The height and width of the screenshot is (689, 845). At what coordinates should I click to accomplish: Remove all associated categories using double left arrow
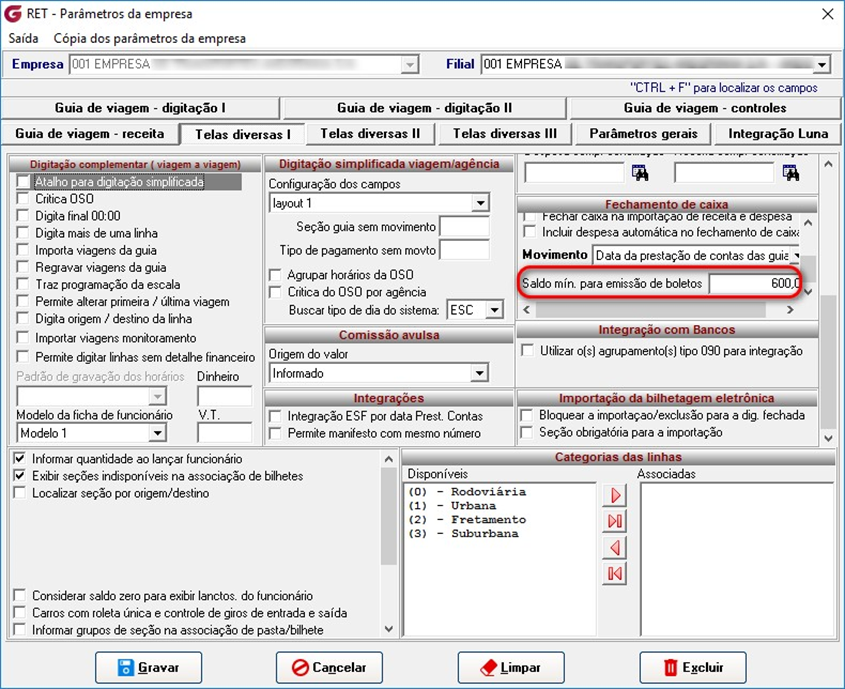point(614,573)
